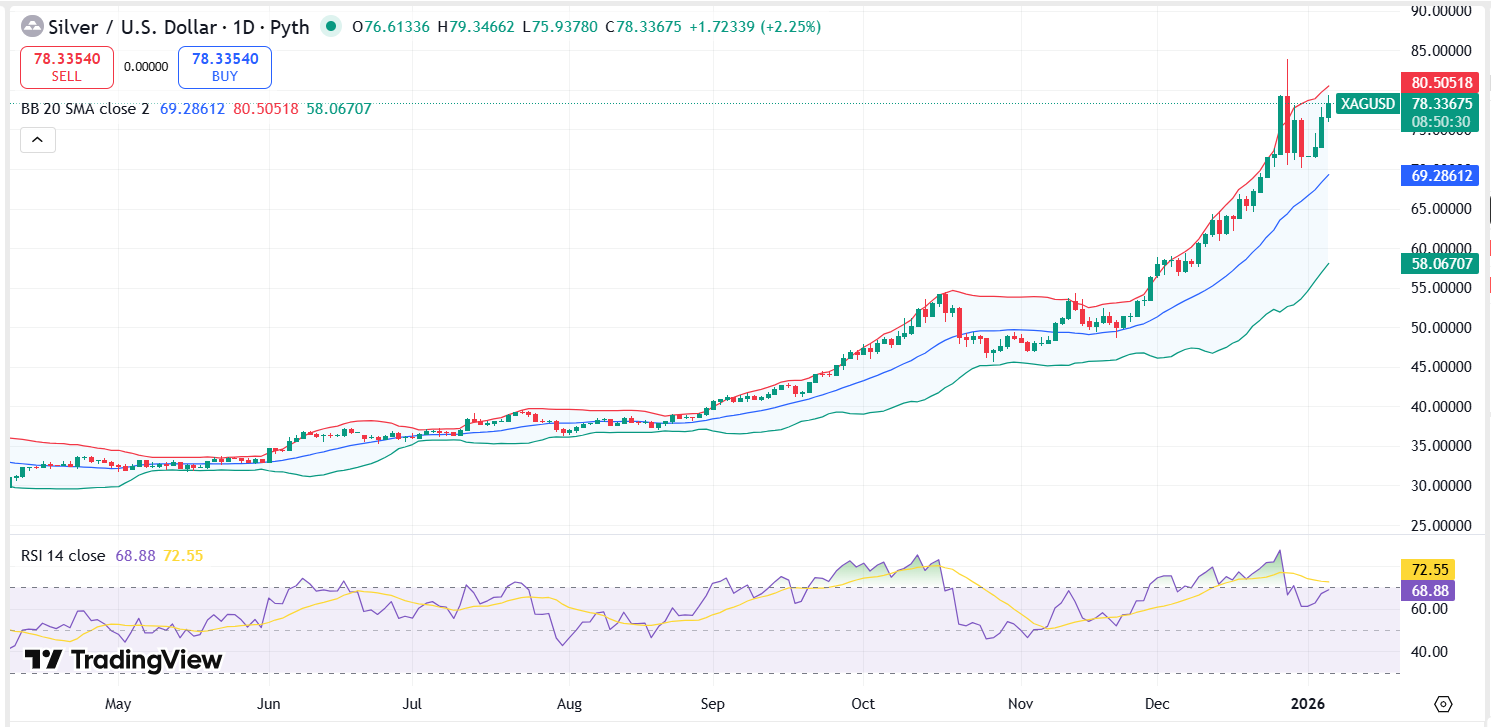1491x727 pixels.
Task: Click the 2026 label on the time axis
Action: point(1310,704)
